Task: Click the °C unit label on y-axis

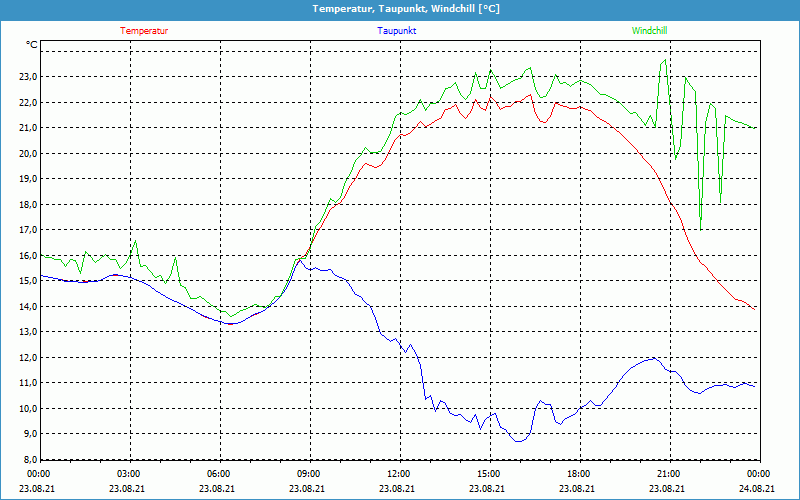Action: point(32,45)
